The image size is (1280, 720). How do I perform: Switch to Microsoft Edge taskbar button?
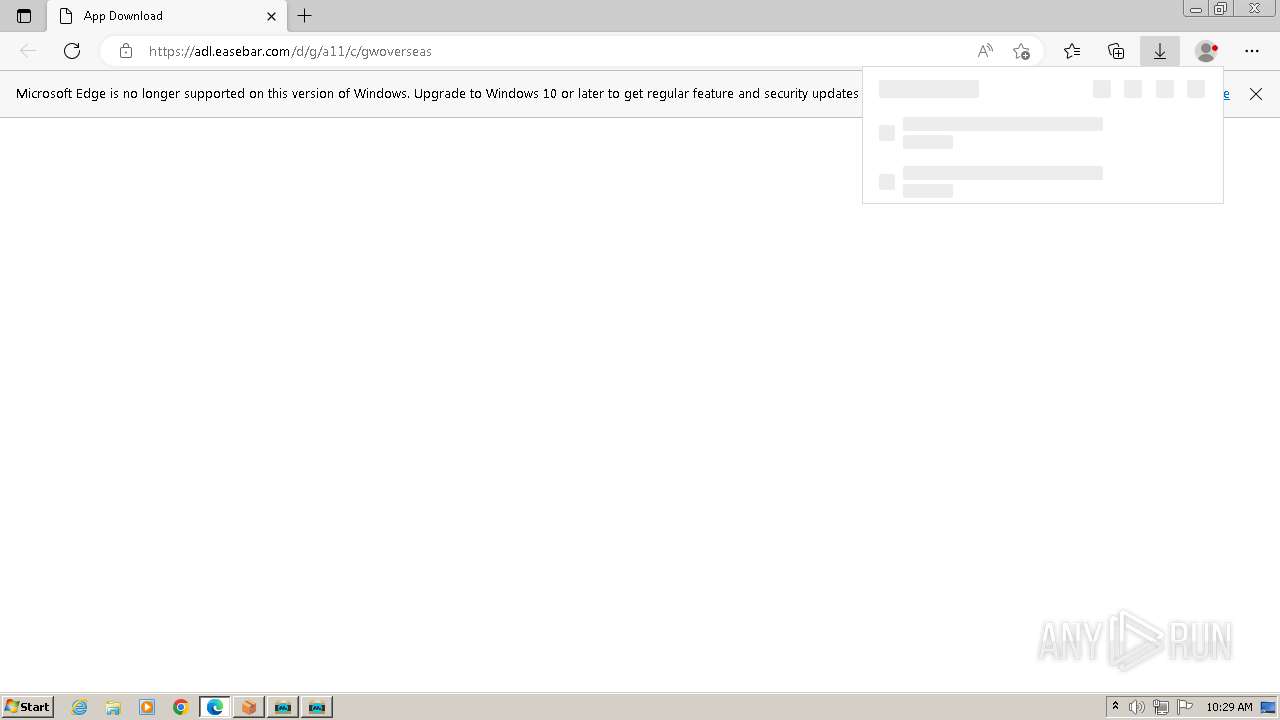coord(215,707)
